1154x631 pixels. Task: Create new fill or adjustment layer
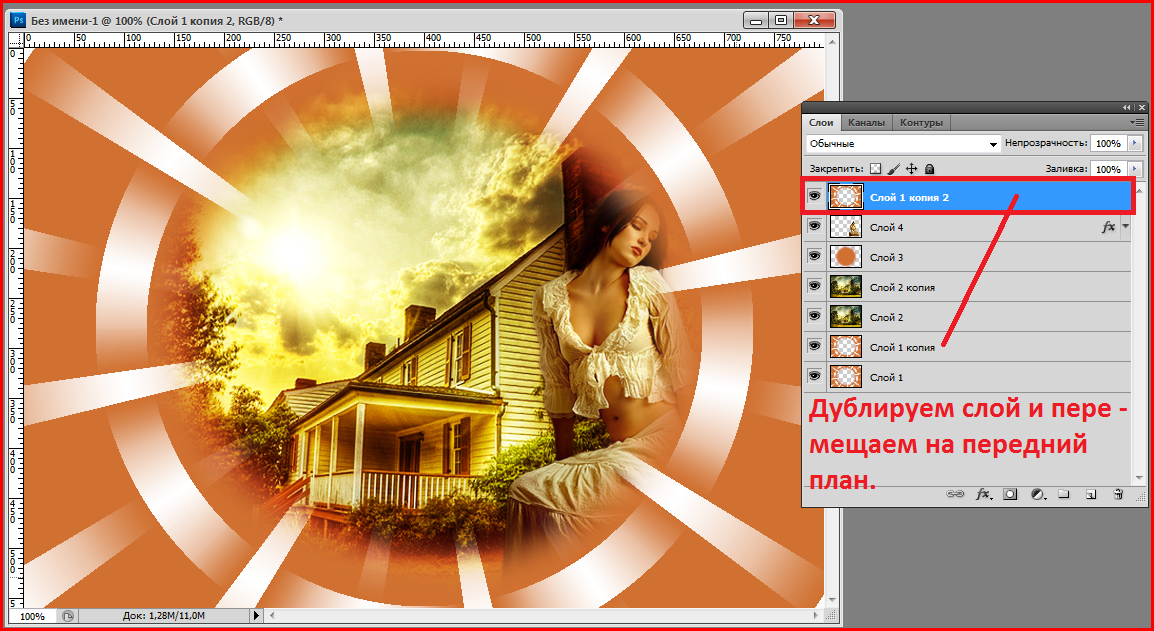[x=1038, y=495]
